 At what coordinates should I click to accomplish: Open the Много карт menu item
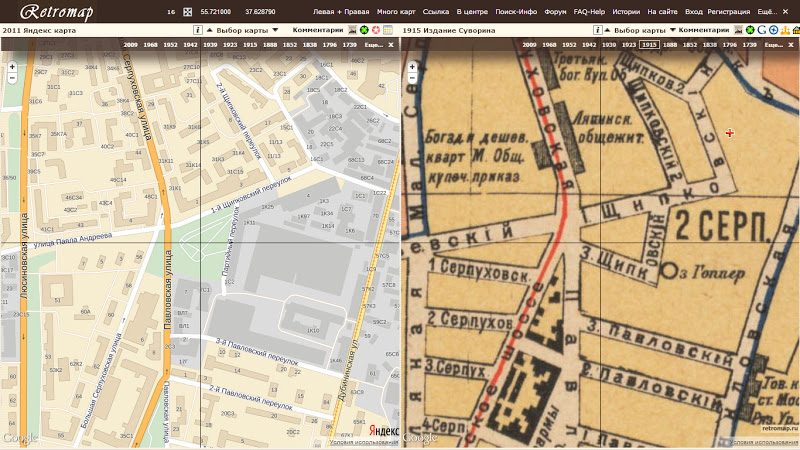[396, 11]
